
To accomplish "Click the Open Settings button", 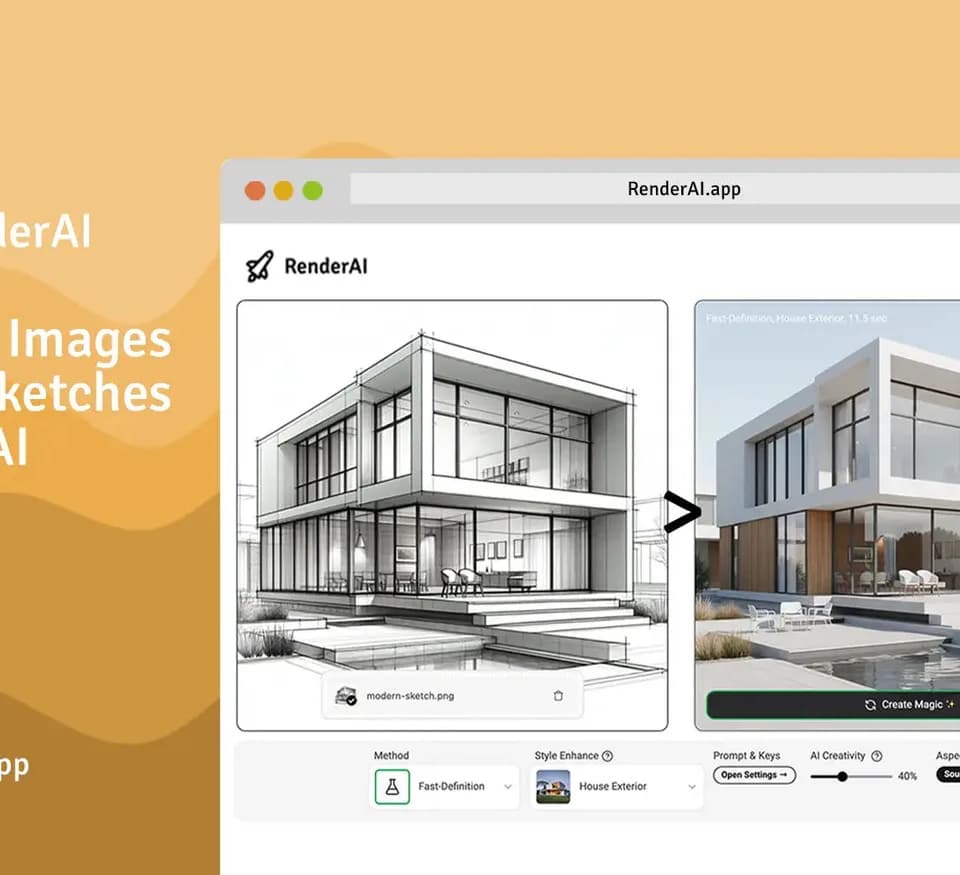I will click(754, 775).
